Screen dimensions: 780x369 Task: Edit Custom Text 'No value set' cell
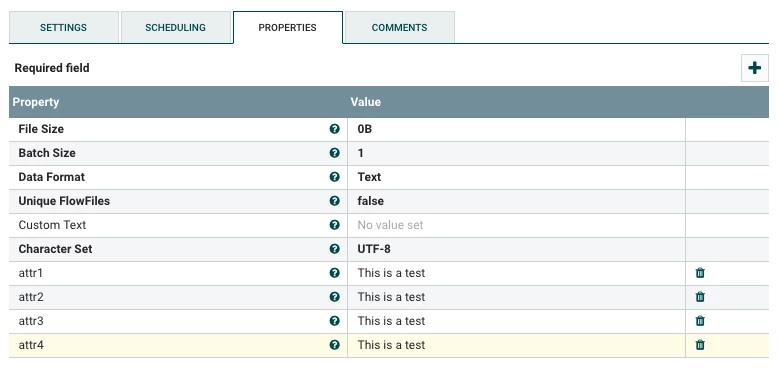(x=516, y=225)
